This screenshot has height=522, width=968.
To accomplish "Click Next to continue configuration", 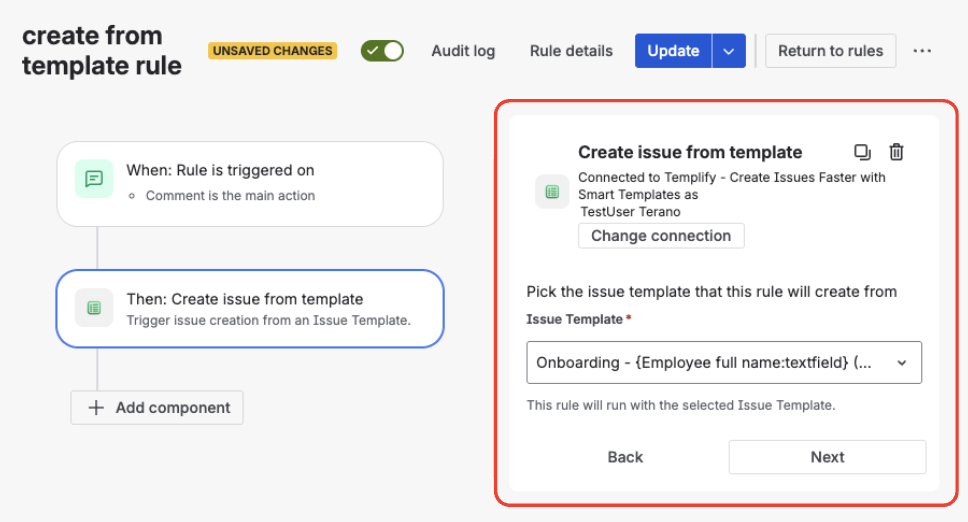I will (x=827, y=457).
